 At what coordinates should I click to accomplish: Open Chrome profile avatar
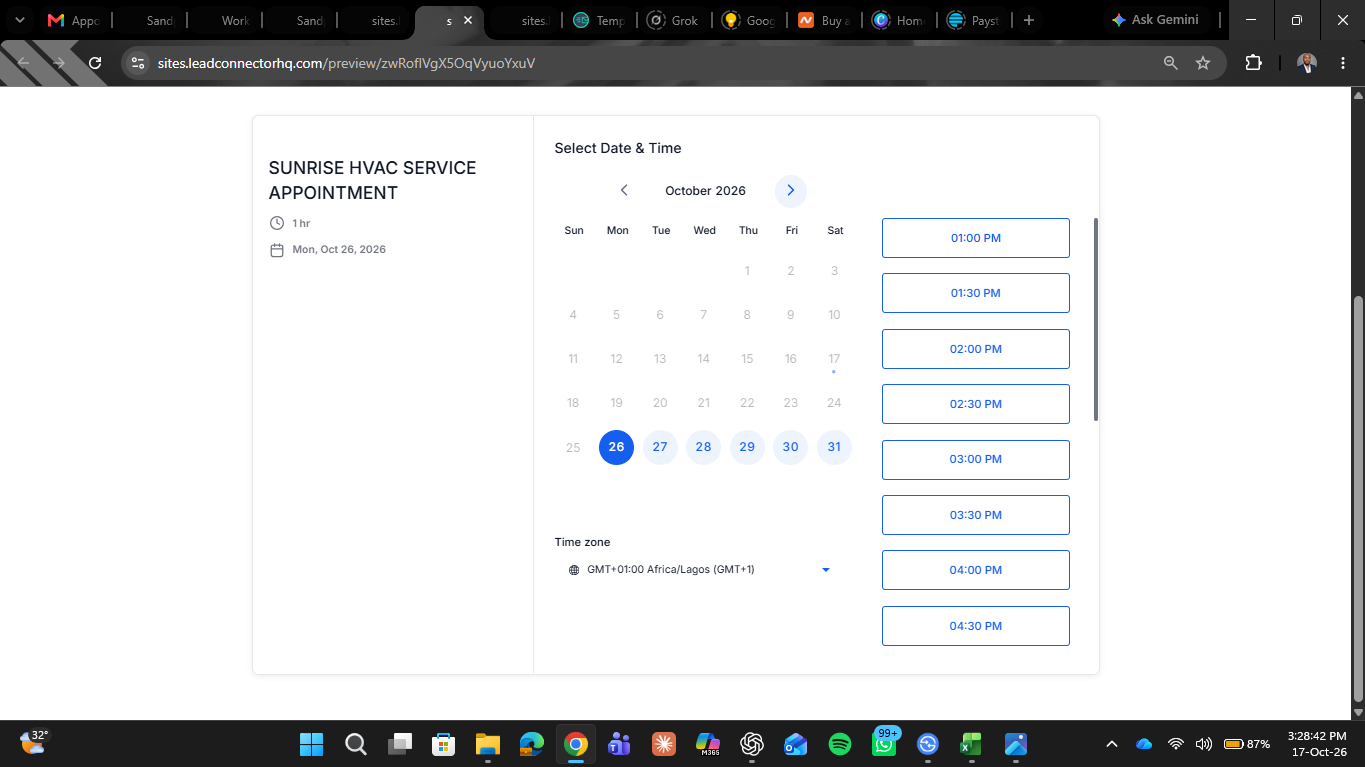1306,63
